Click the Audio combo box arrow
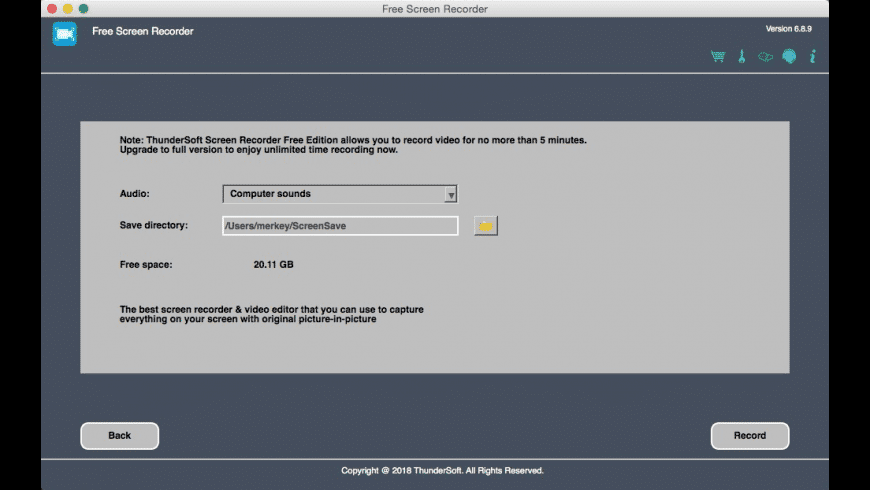The image size is (870, 490). [x=451, y=194]
